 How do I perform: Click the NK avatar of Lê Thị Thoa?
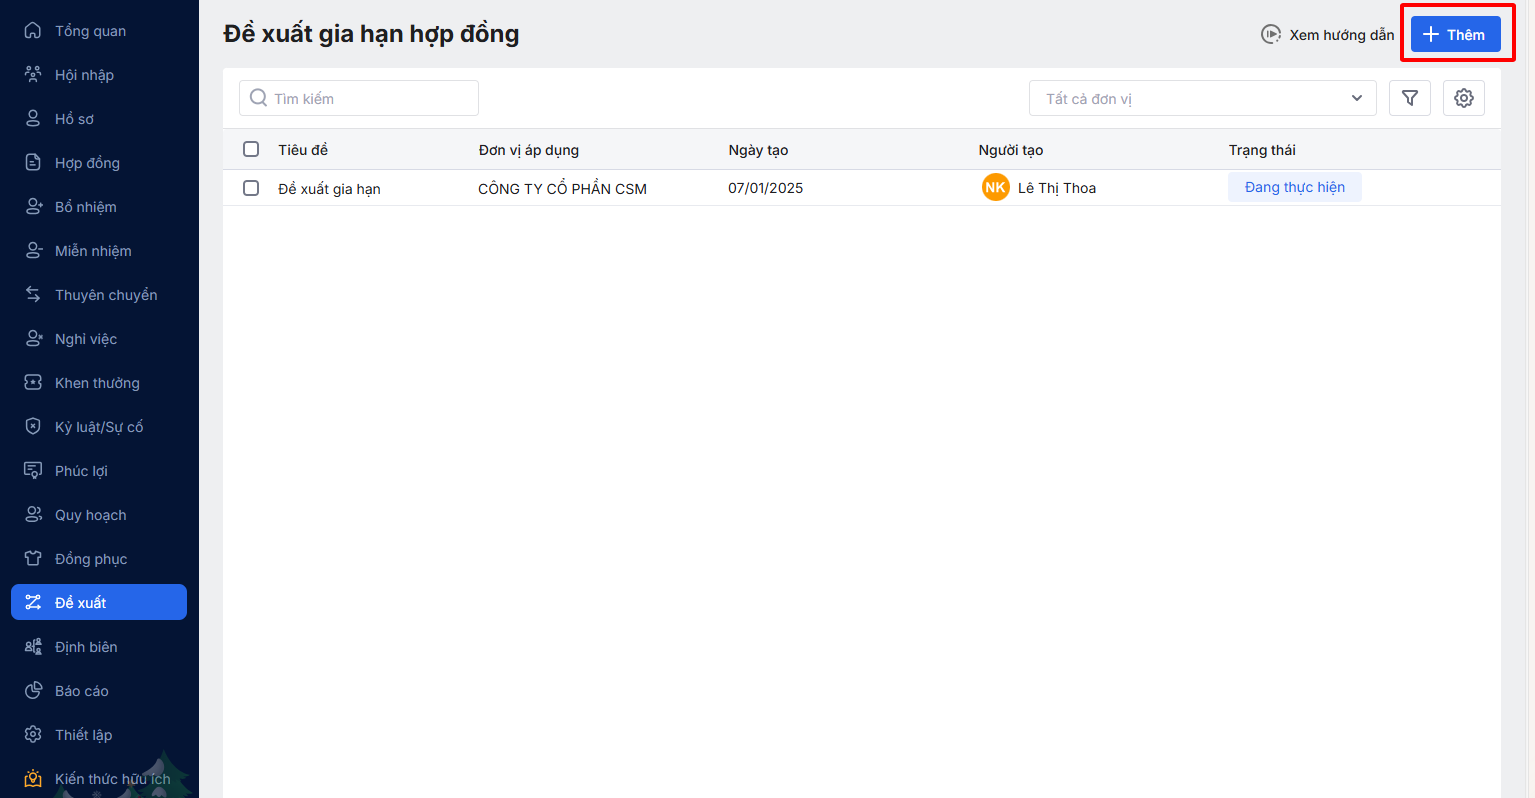click(995, 188)
